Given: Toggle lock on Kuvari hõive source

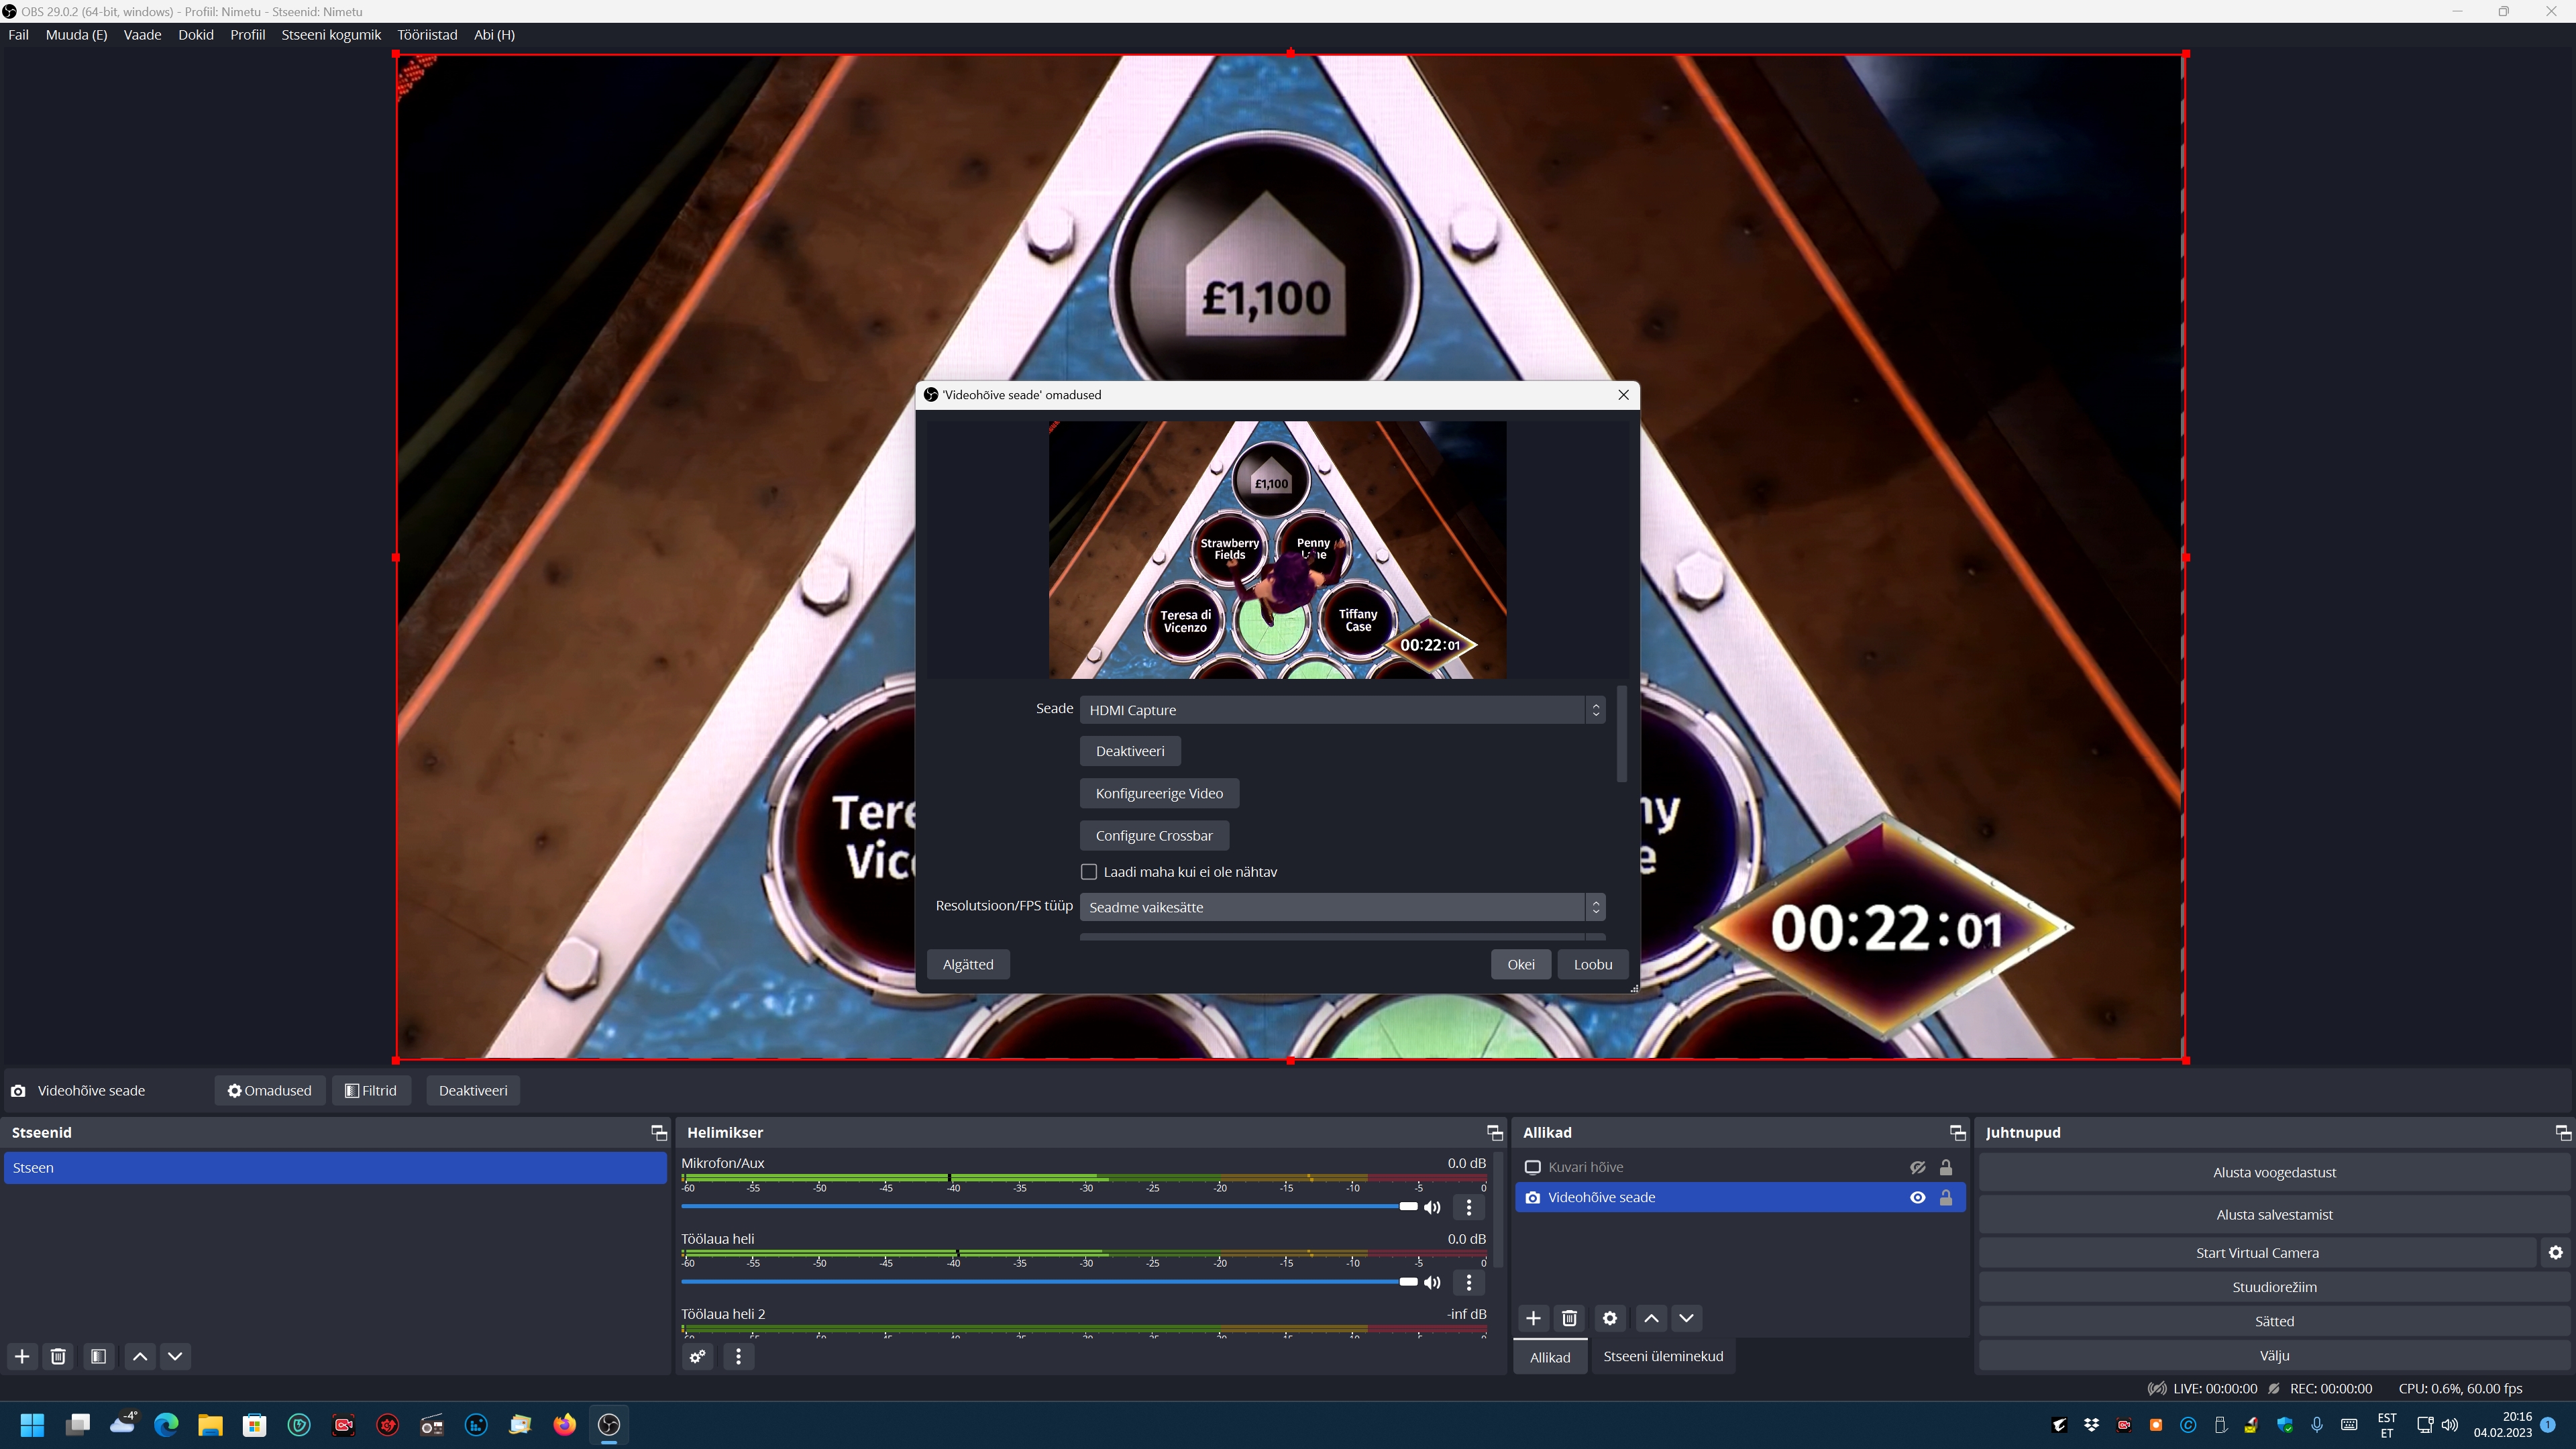Looking at the screenshot, I should [x=1945, y=1167].
